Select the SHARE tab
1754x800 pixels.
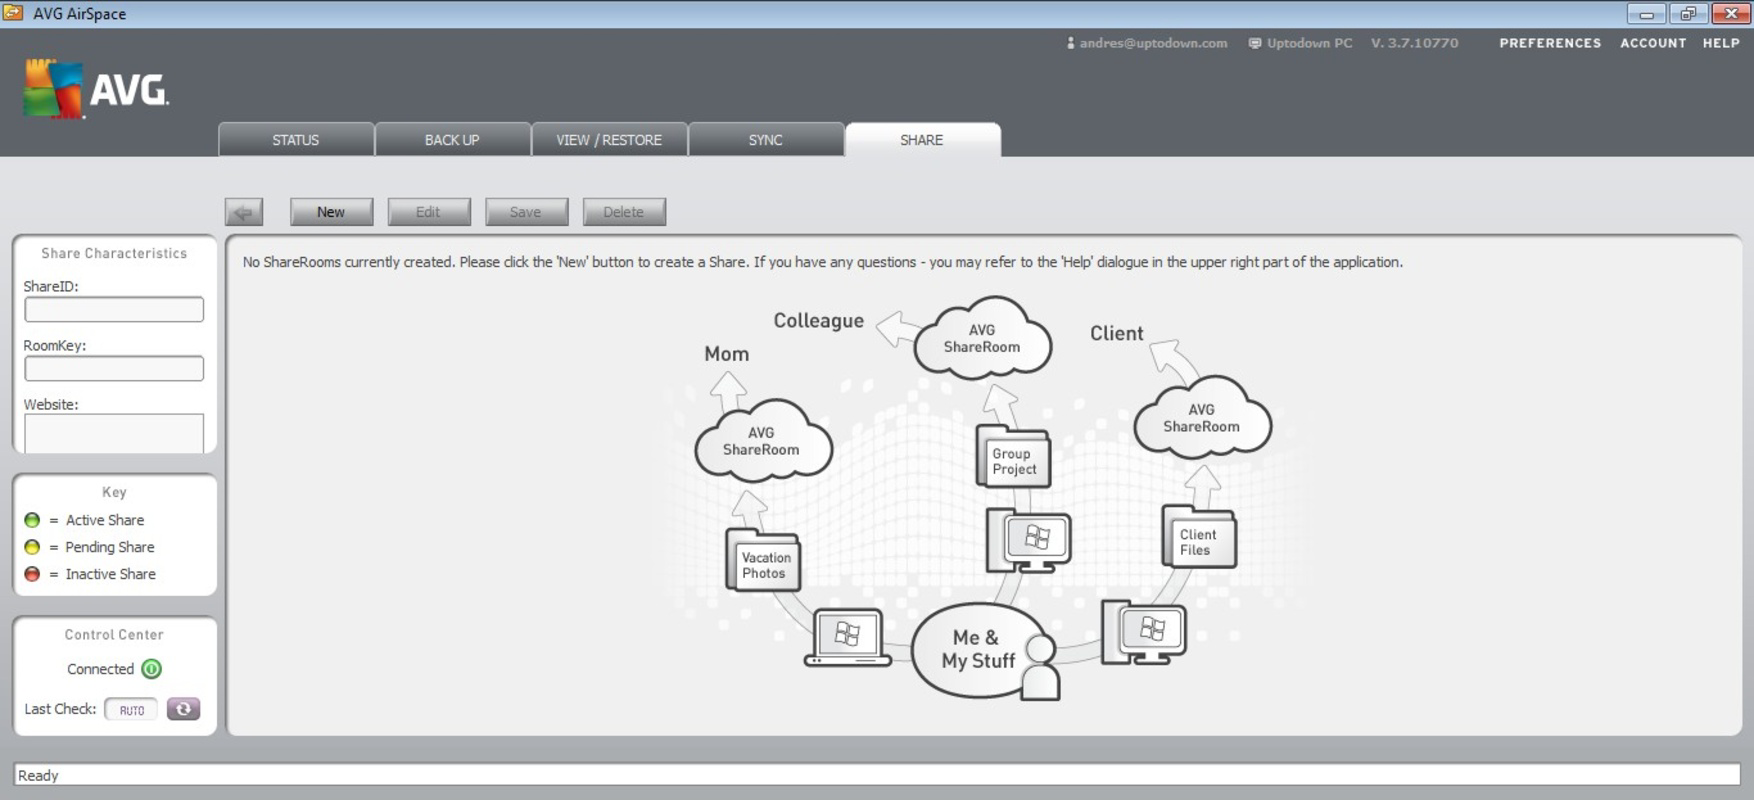pyautogui.click(x=922, y=140)
